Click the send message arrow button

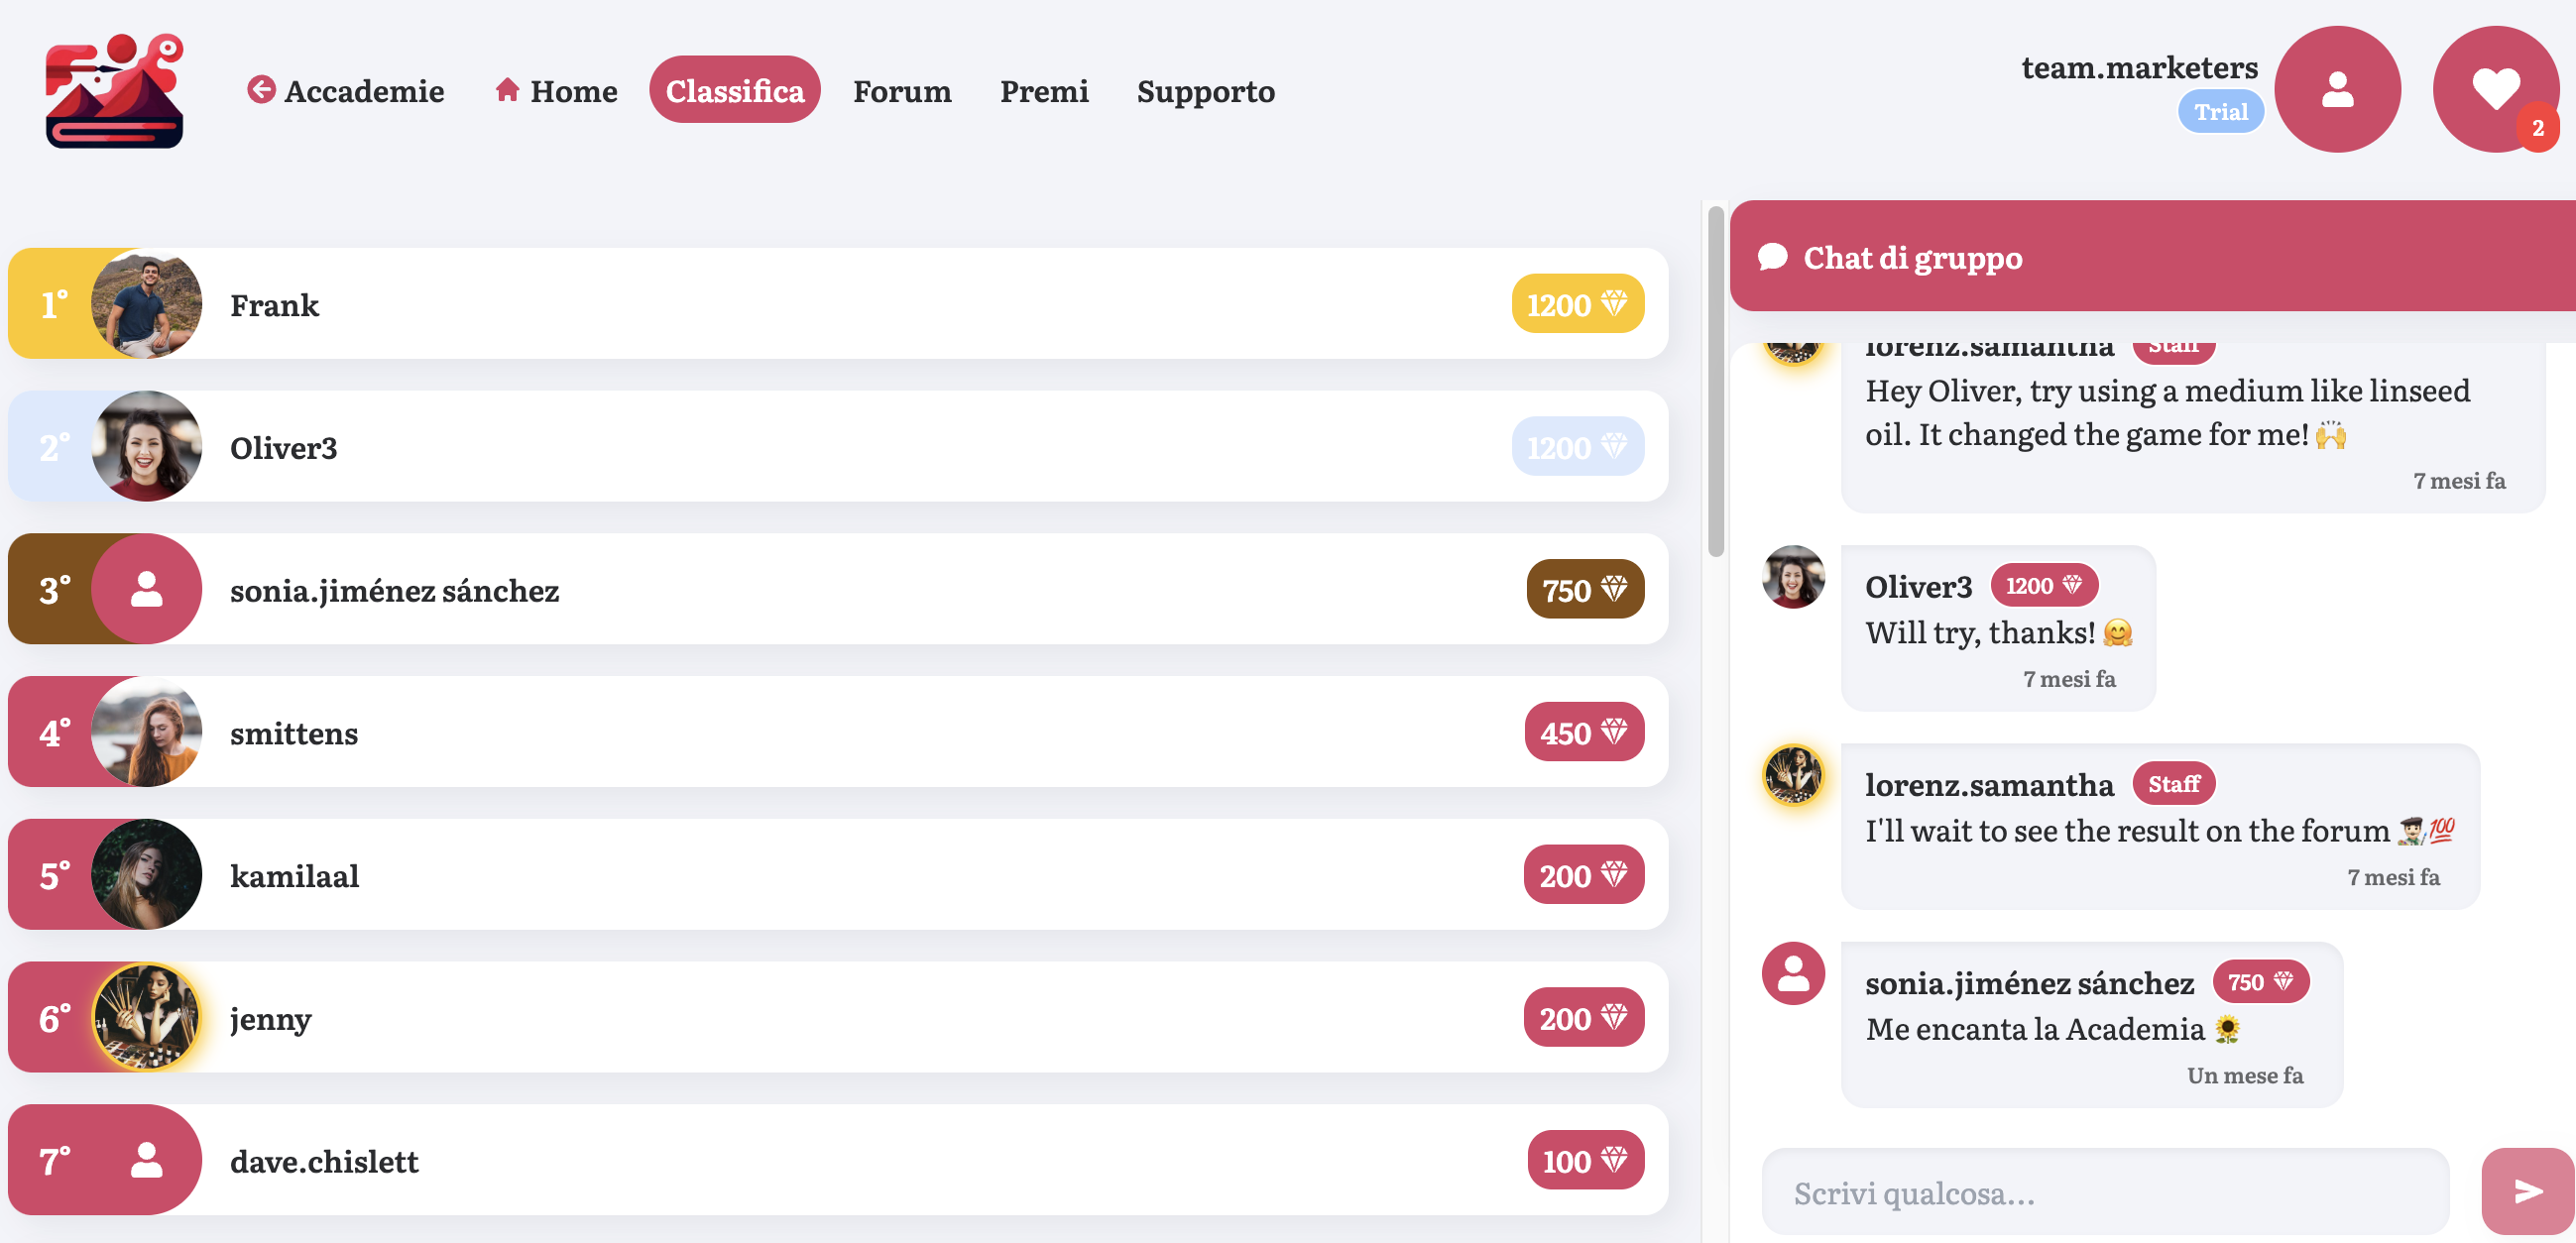(x=2527, y=1190)
